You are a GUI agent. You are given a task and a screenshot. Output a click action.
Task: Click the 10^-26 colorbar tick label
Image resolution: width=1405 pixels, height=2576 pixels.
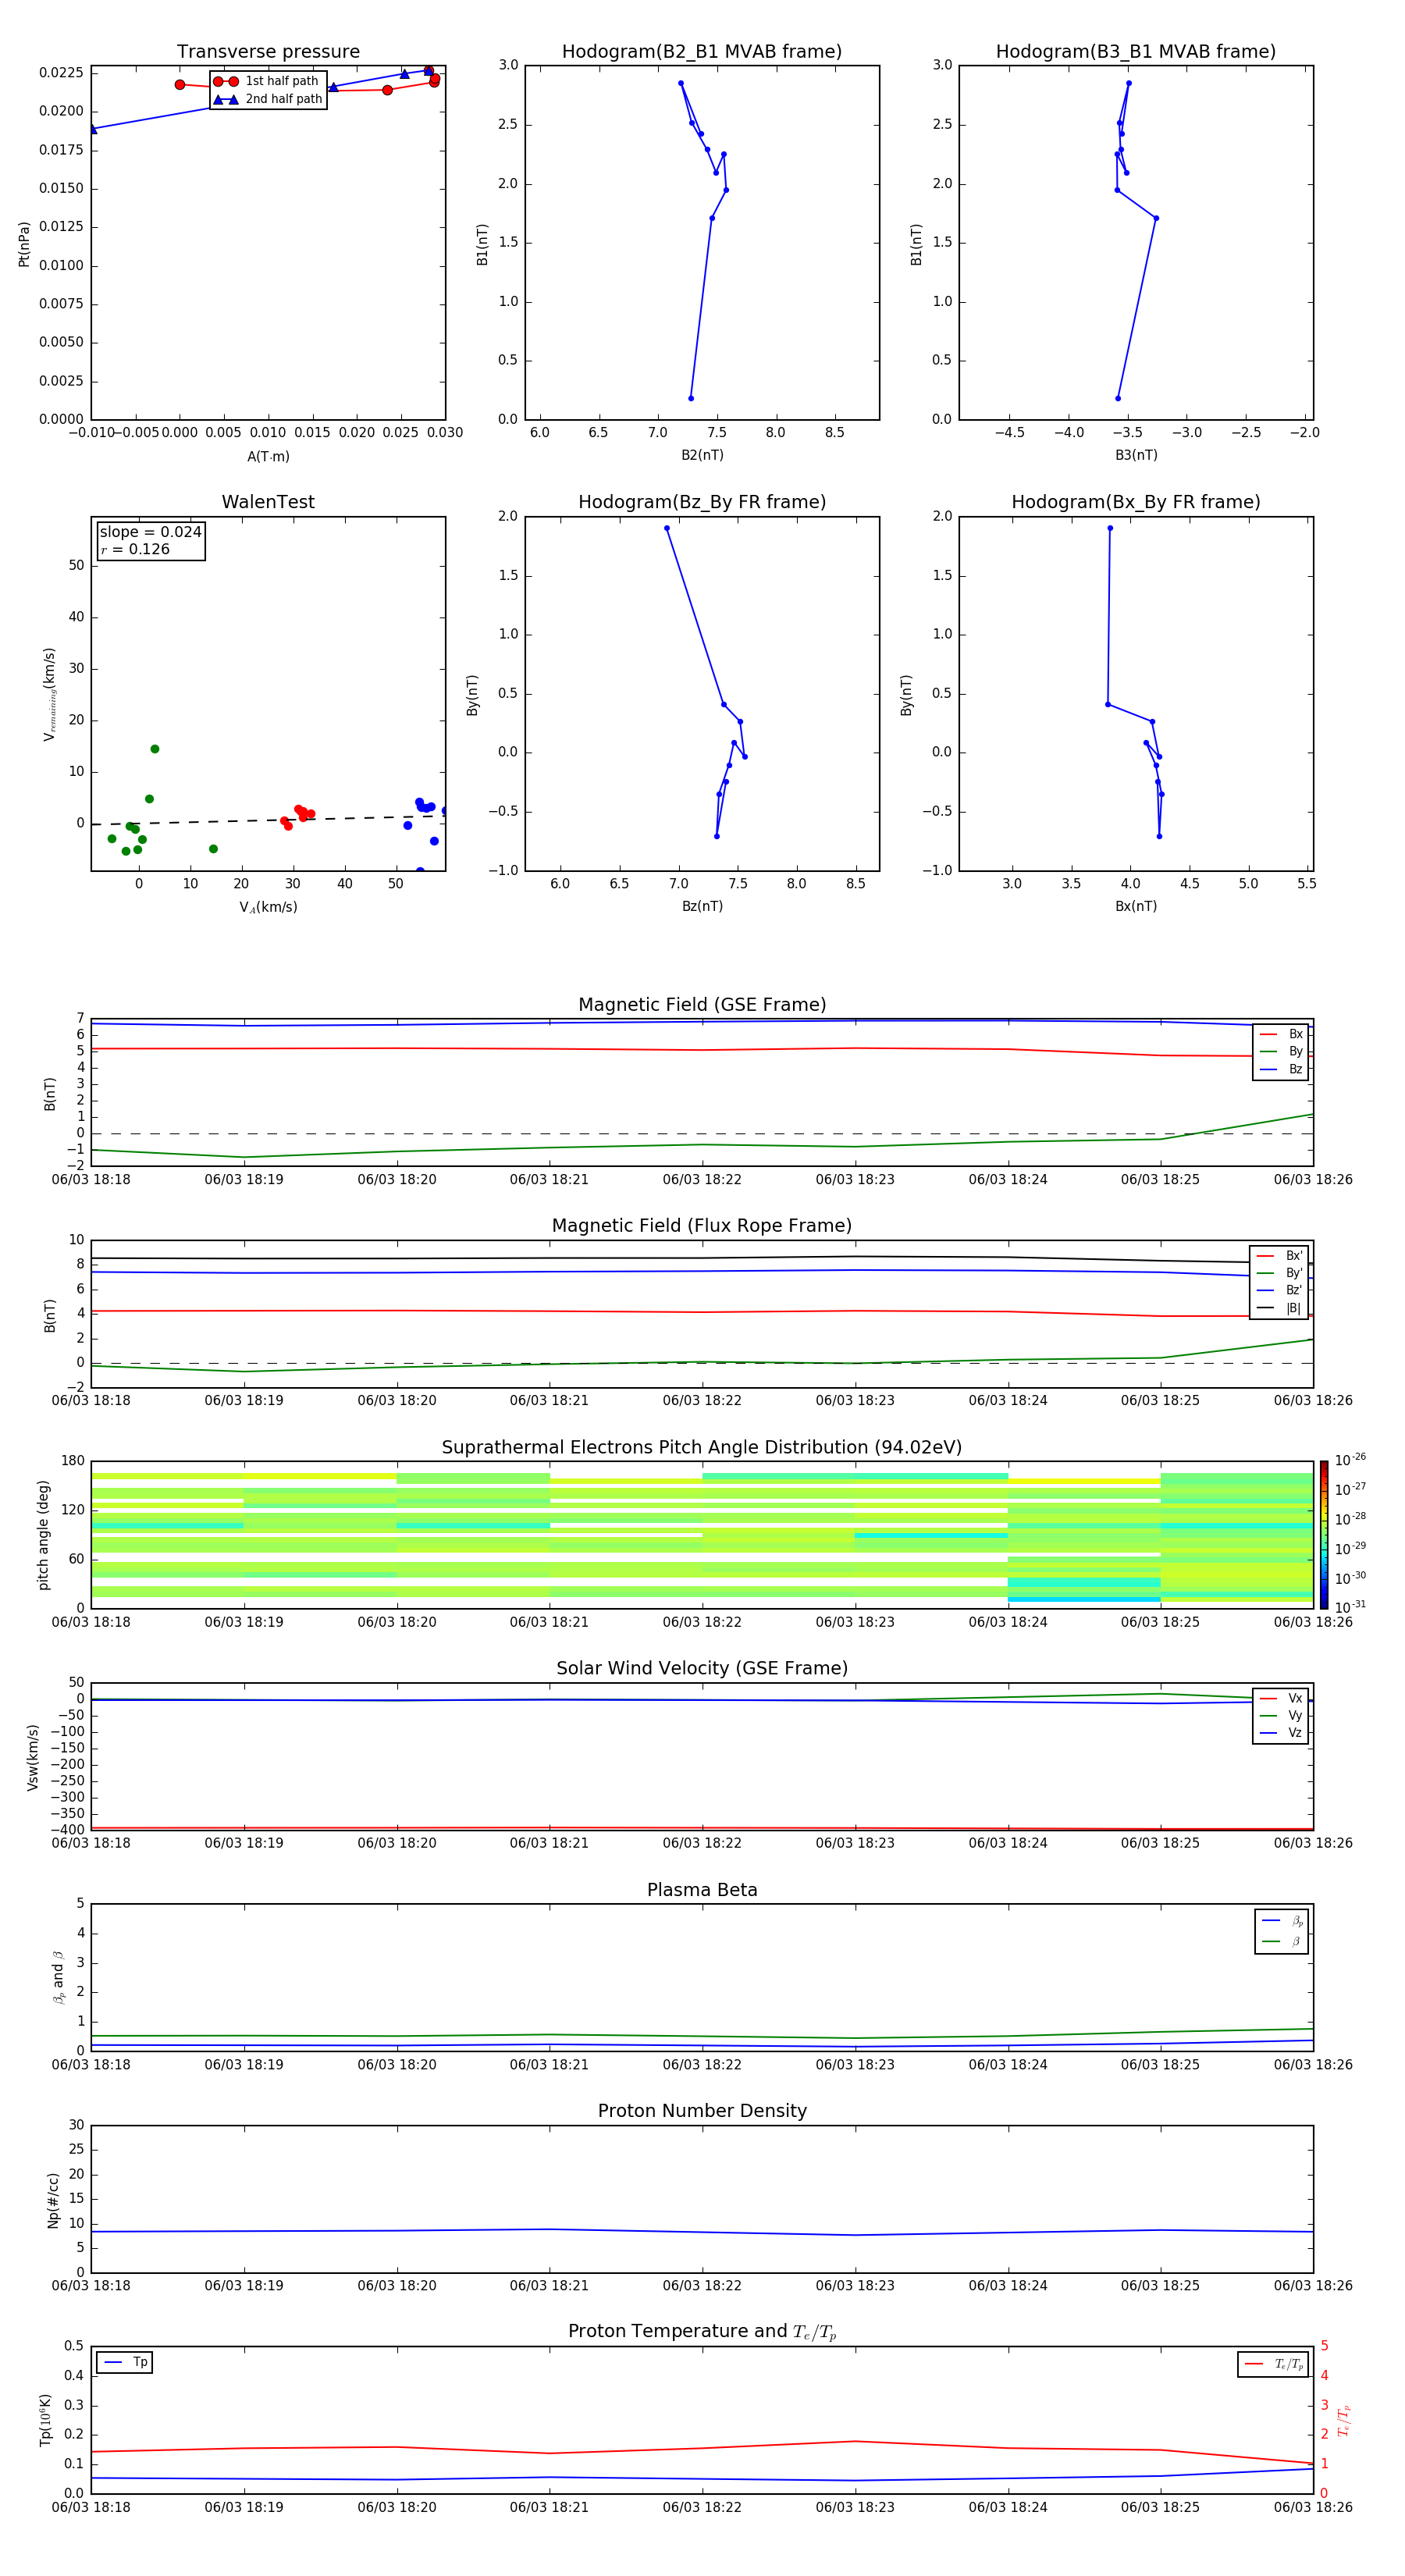[1350, 1460]
